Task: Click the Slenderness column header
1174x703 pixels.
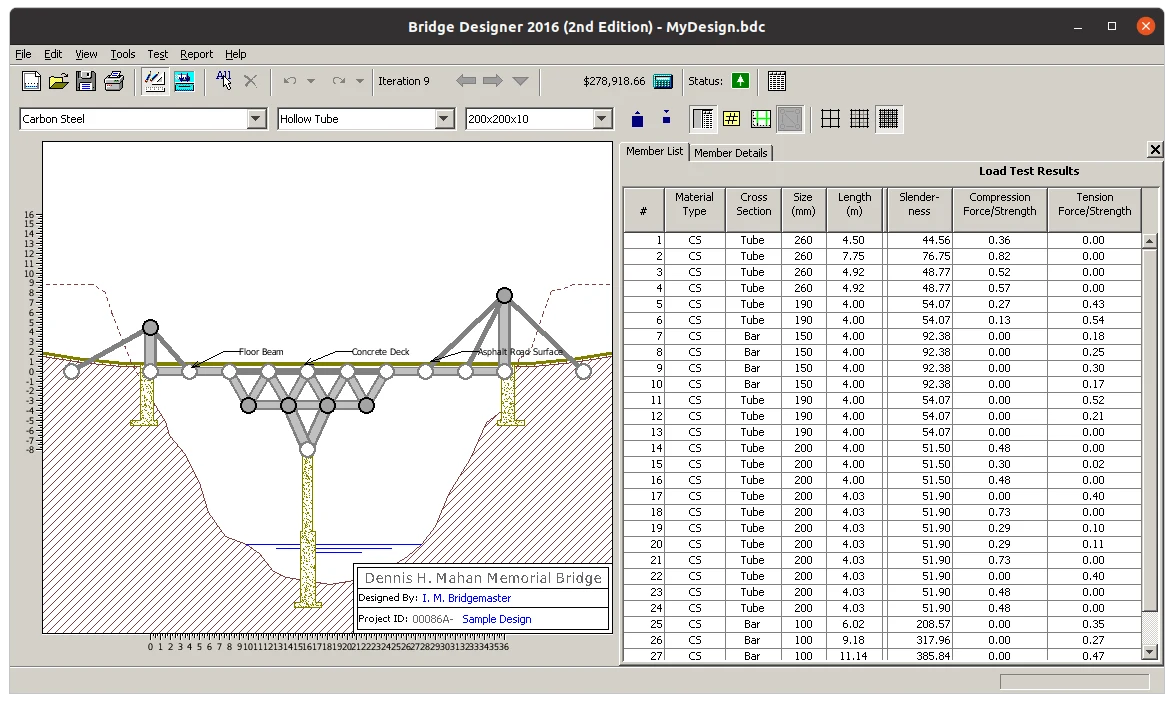Action: [919, 209]
